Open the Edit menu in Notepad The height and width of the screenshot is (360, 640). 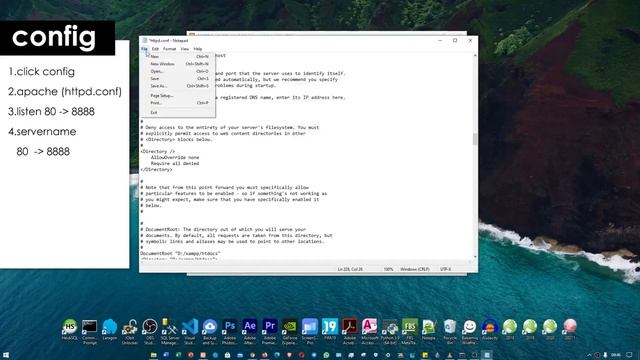tap(155, 49)
